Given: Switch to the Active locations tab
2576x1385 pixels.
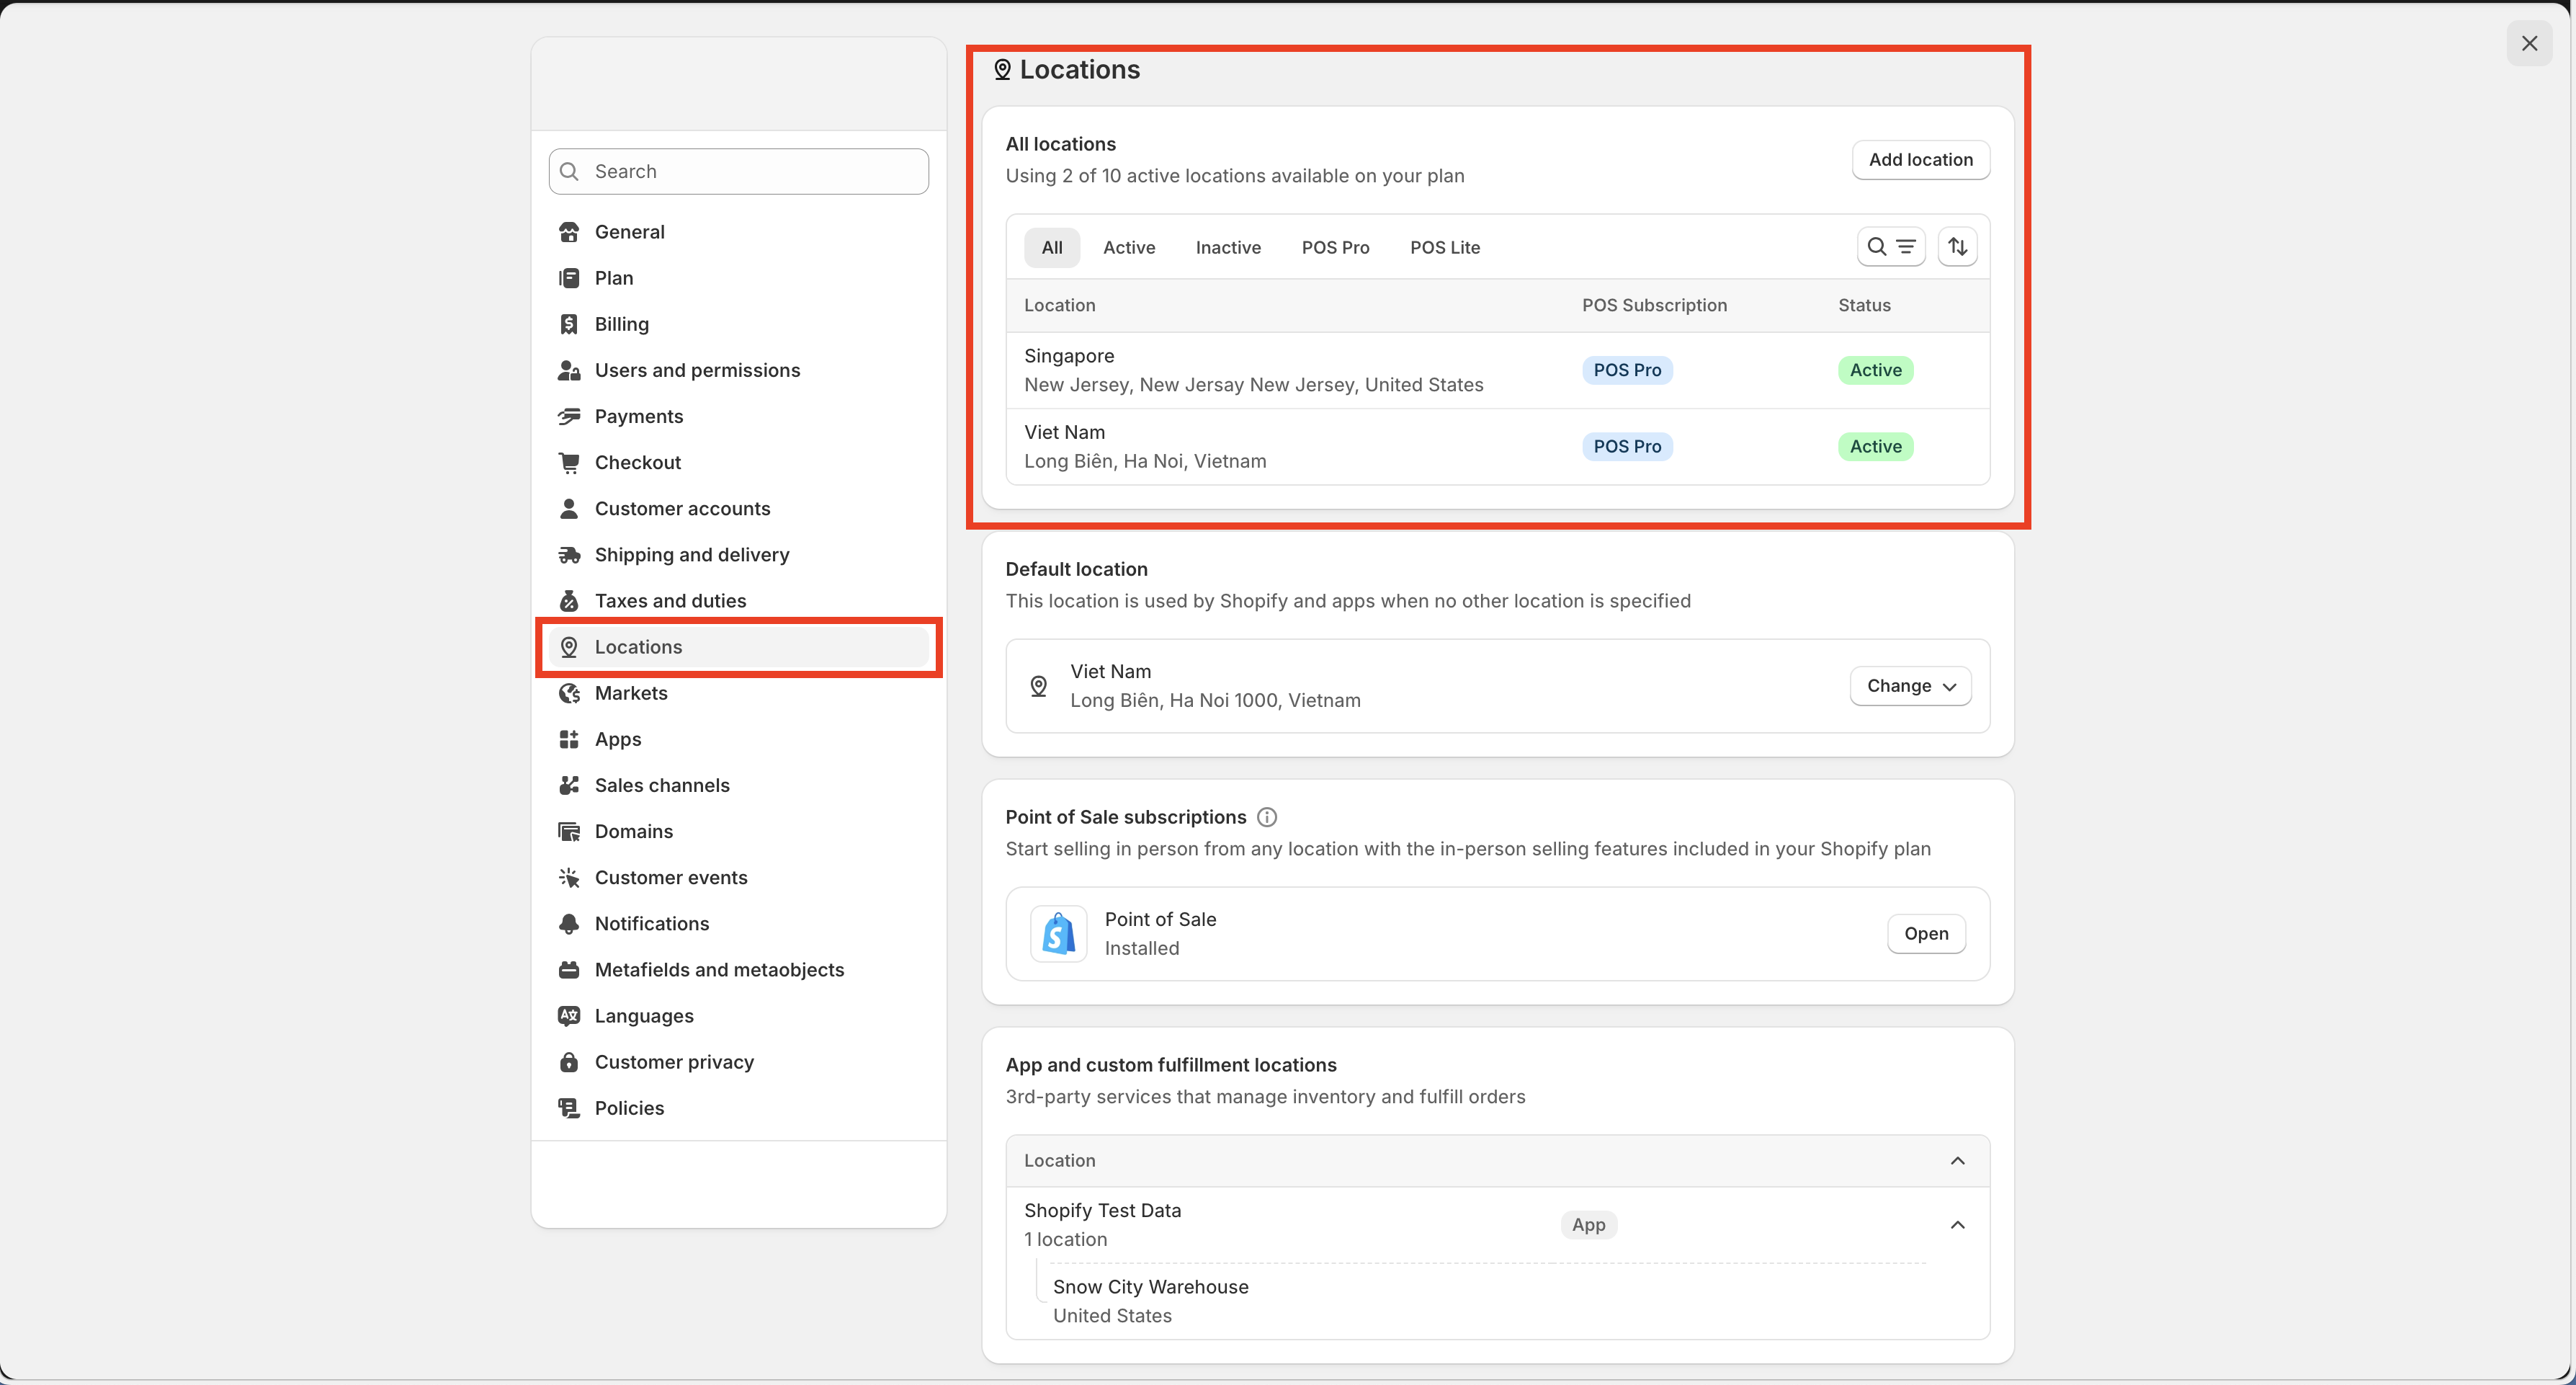Looking at the screenshot, I should point(1128,247).
